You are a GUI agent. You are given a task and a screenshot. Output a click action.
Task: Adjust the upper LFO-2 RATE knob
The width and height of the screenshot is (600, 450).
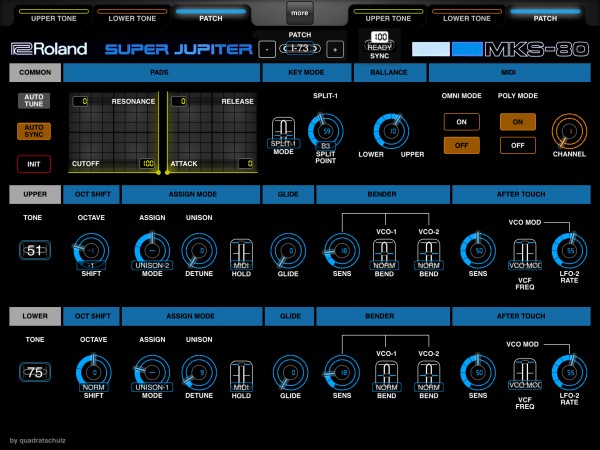569,251
